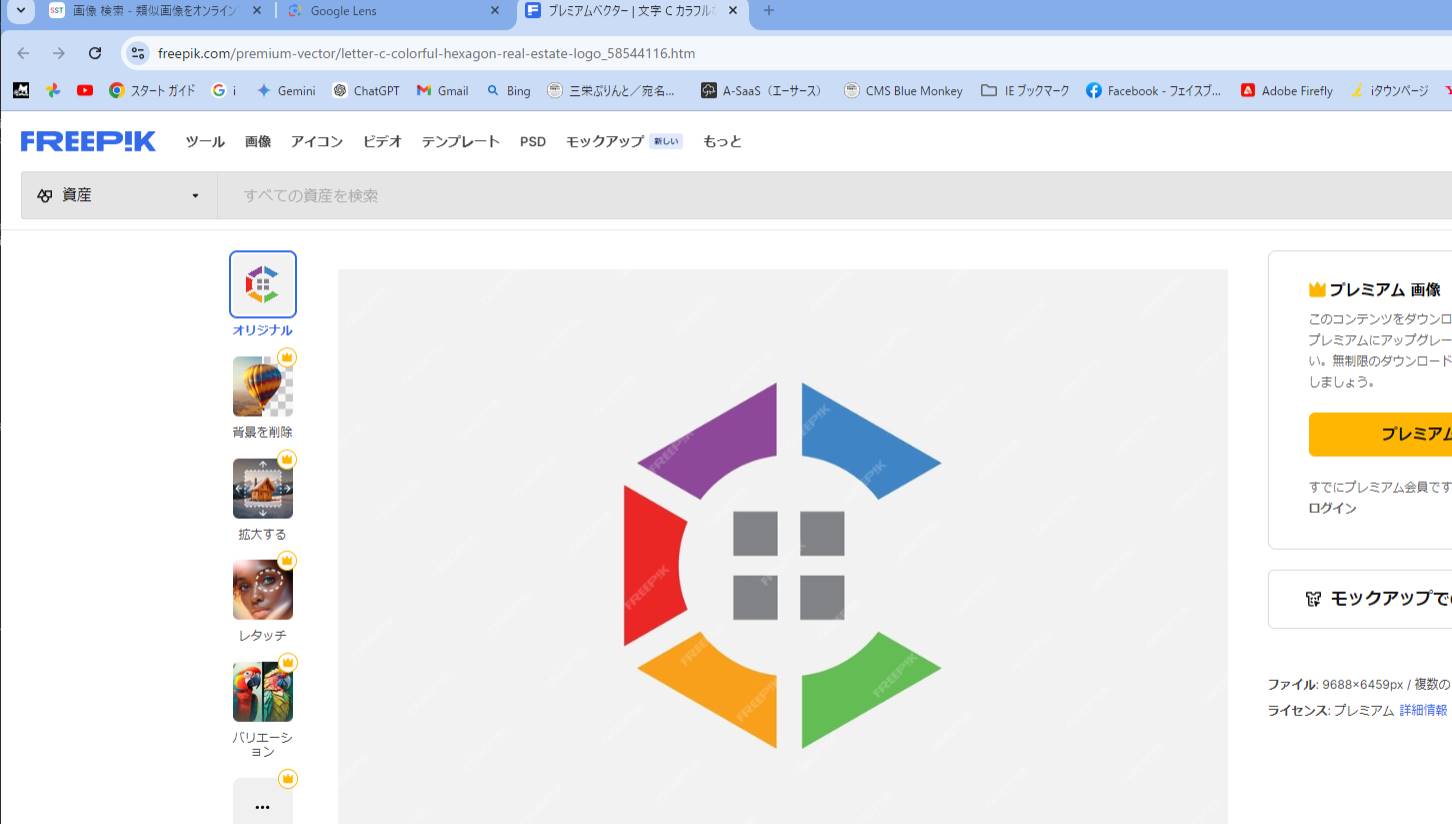Go back to previous page
Viewport: 1452px width, 824px height.
coord(24,53)
